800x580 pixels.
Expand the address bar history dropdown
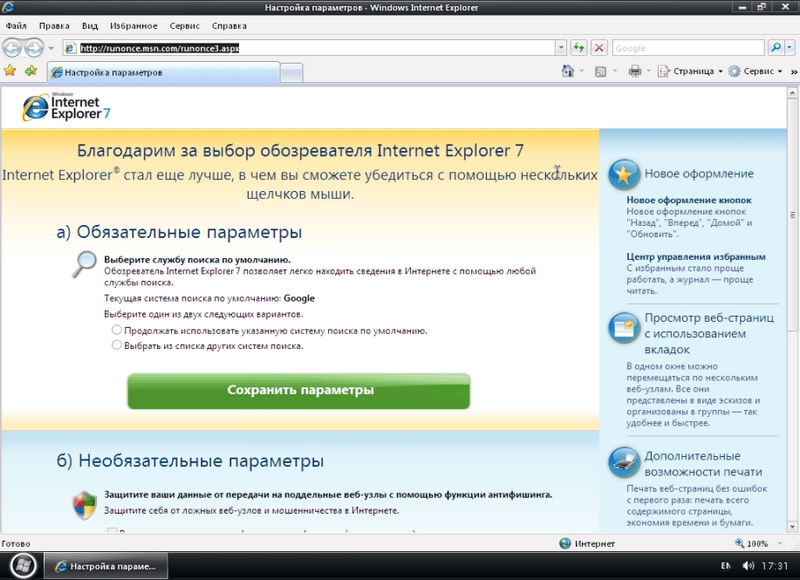tap(561, 48)
